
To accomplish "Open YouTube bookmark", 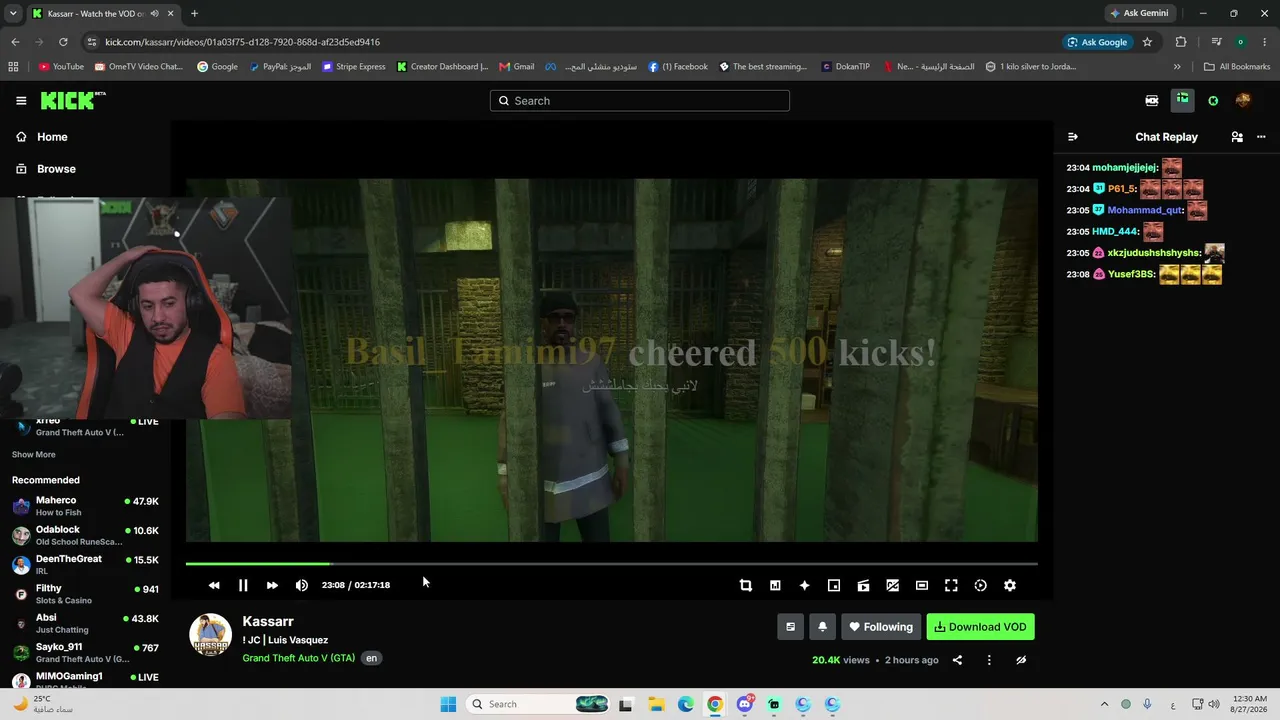I will (61, 67).
